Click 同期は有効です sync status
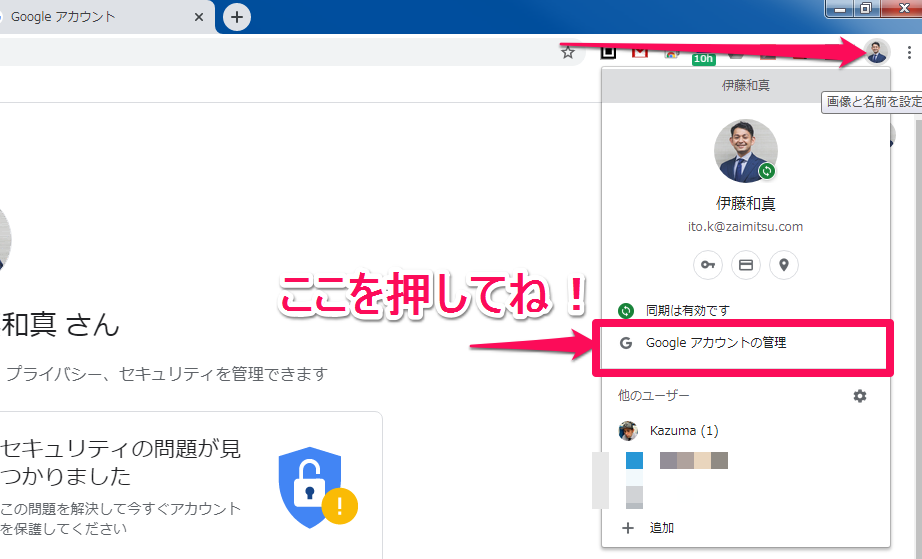The height and width of the screenshot is (559, 922). [687, 310]
